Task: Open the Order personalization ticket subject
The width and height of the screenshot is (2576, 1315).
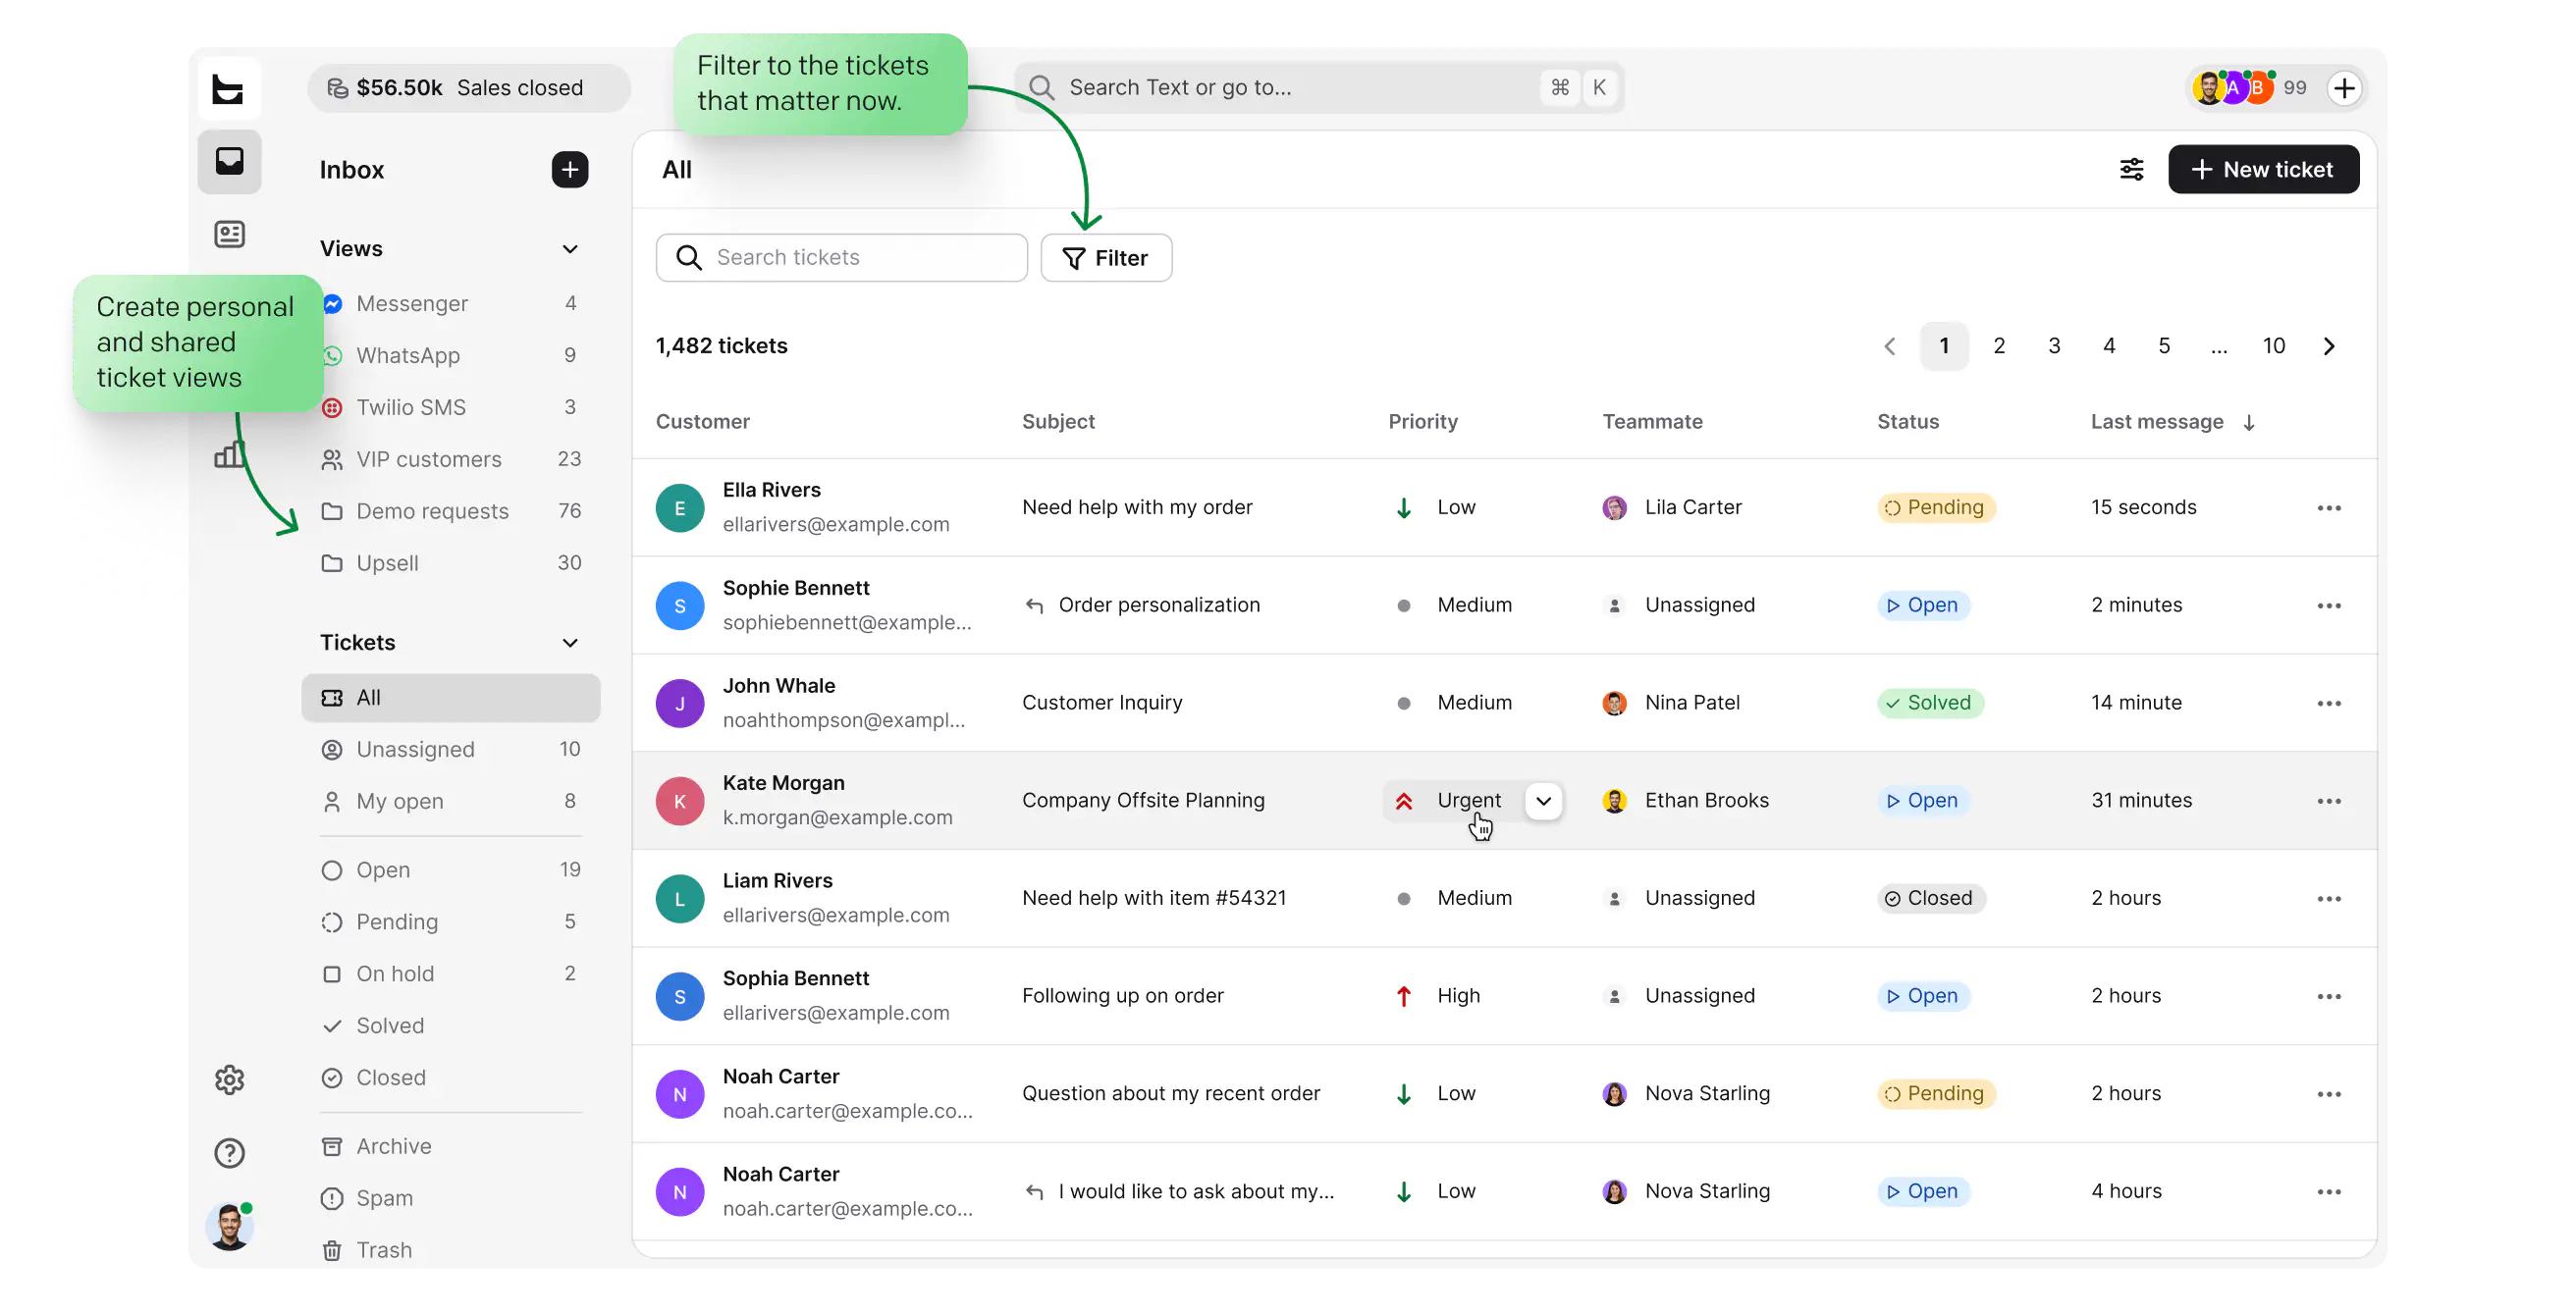Action: tap(1159, 606)
